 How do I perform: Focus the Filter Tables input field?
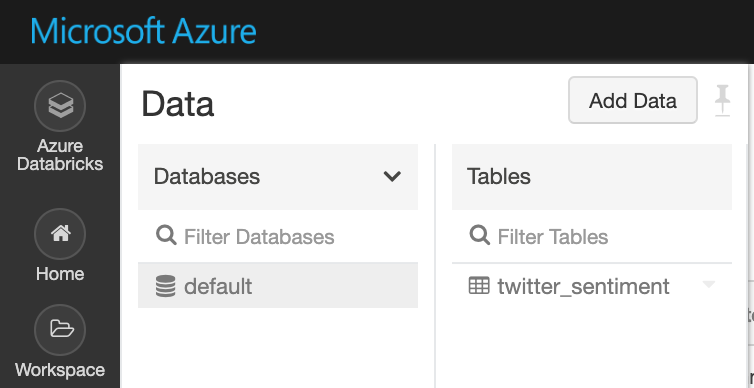[x=592, y=237]
